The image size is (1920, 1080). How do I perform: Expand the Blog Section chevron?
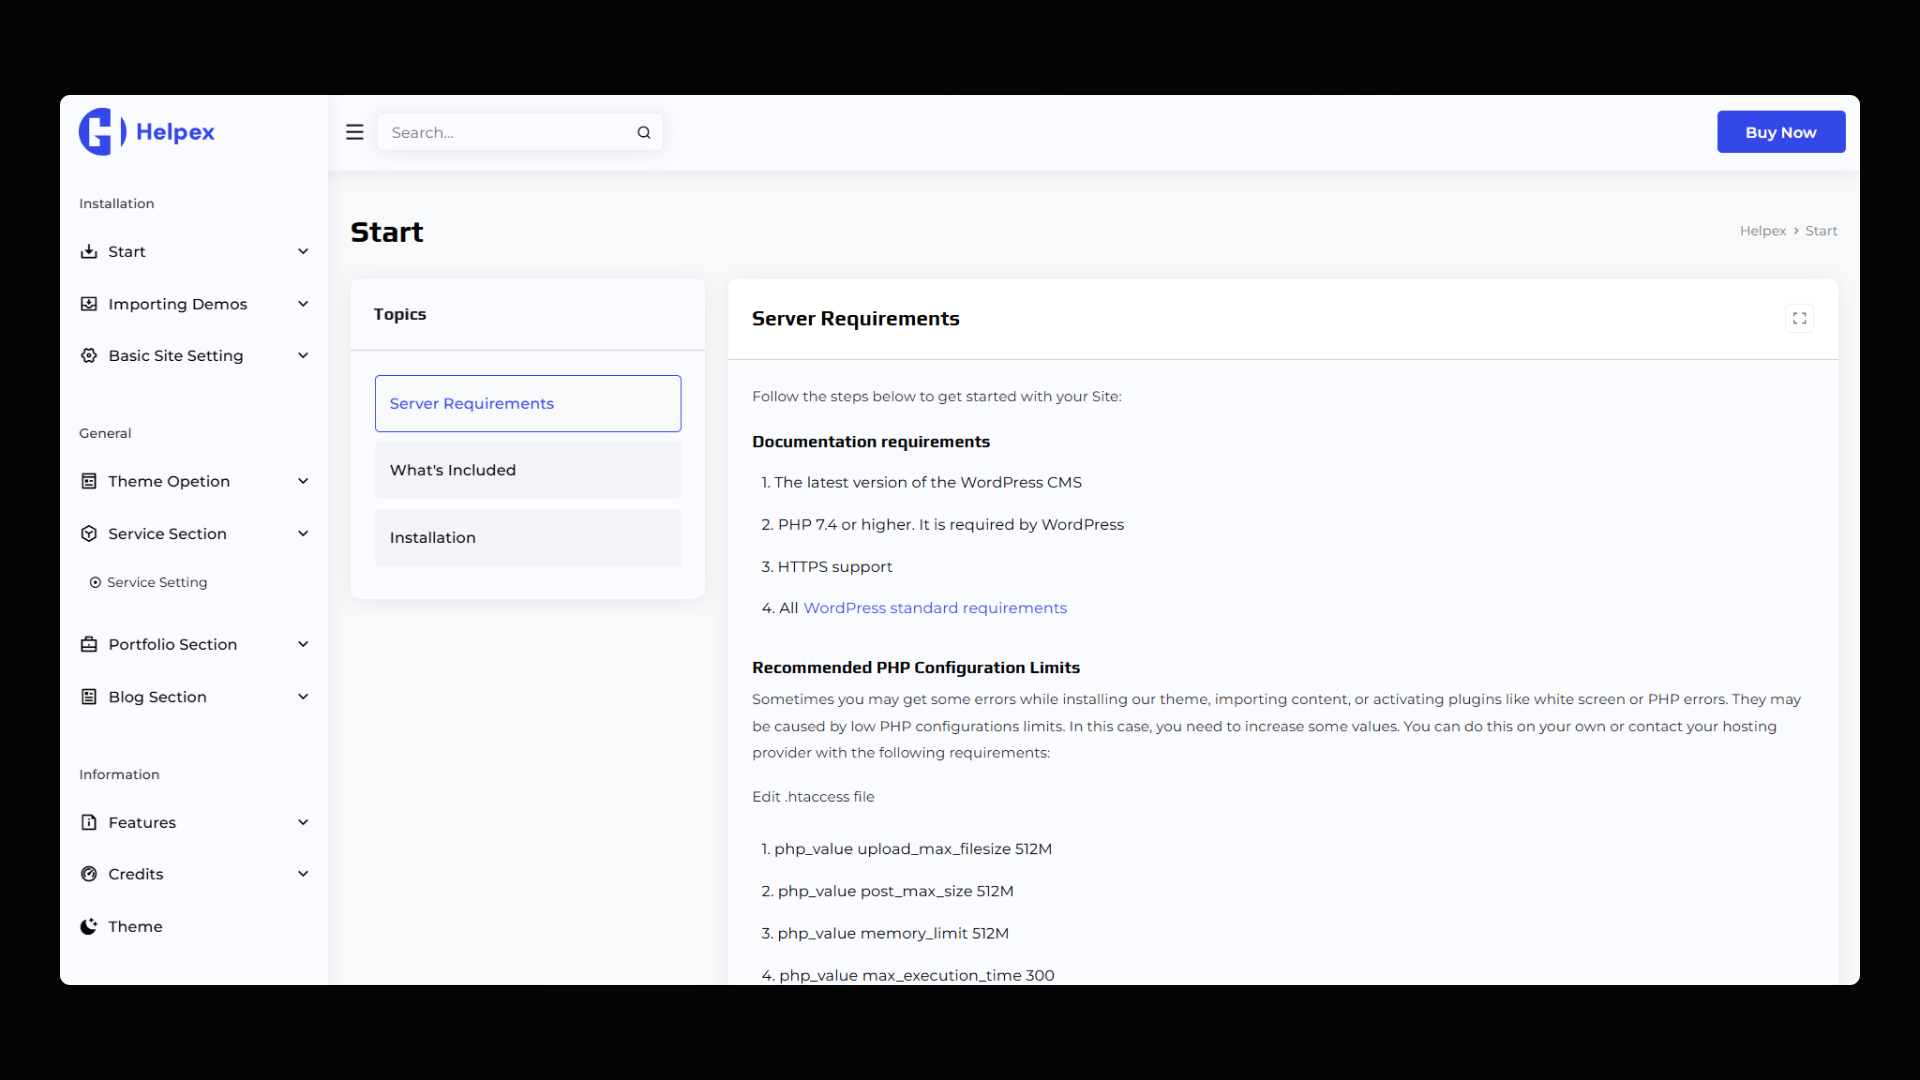[x=303, y=697]
